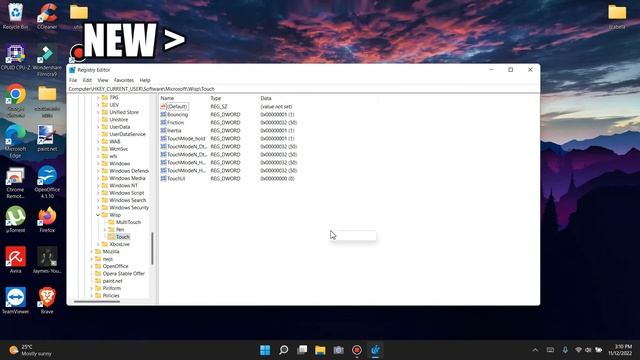640x360 pixels.
Task: Click the registry path address bar
Action: 303,89
